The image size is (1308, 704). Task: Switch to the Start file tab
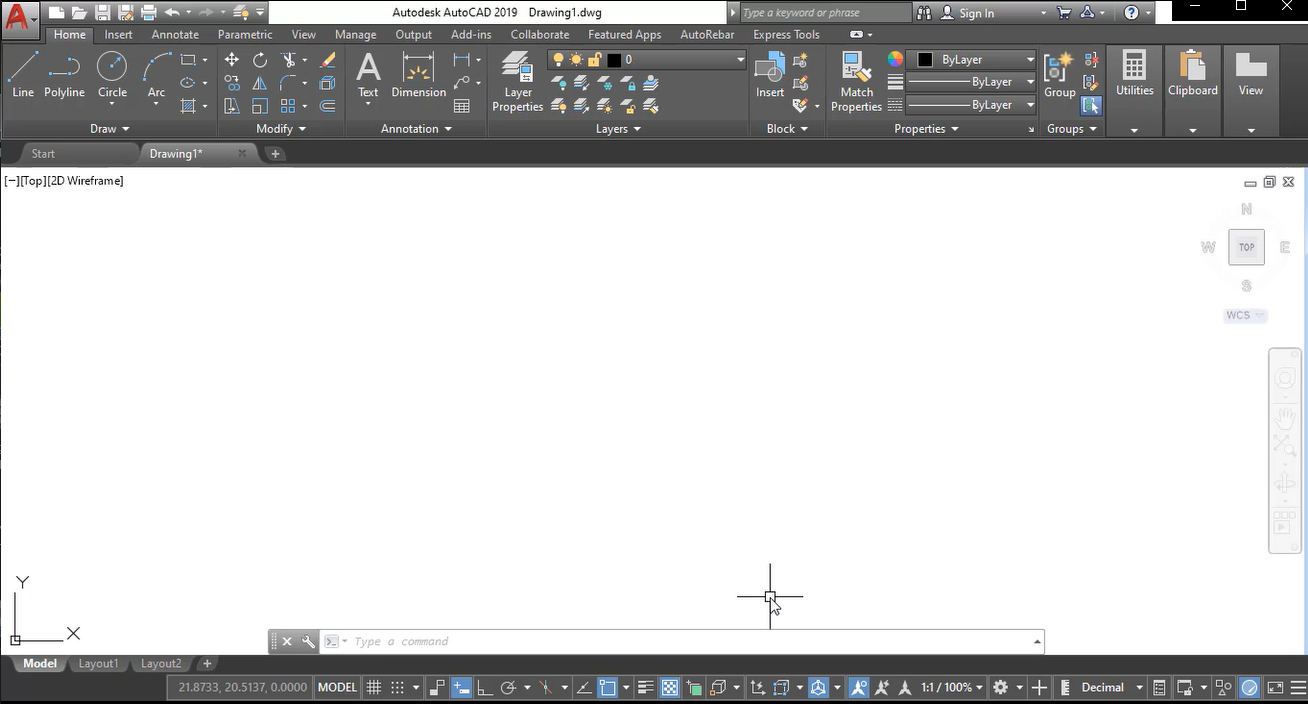(43, 154)
